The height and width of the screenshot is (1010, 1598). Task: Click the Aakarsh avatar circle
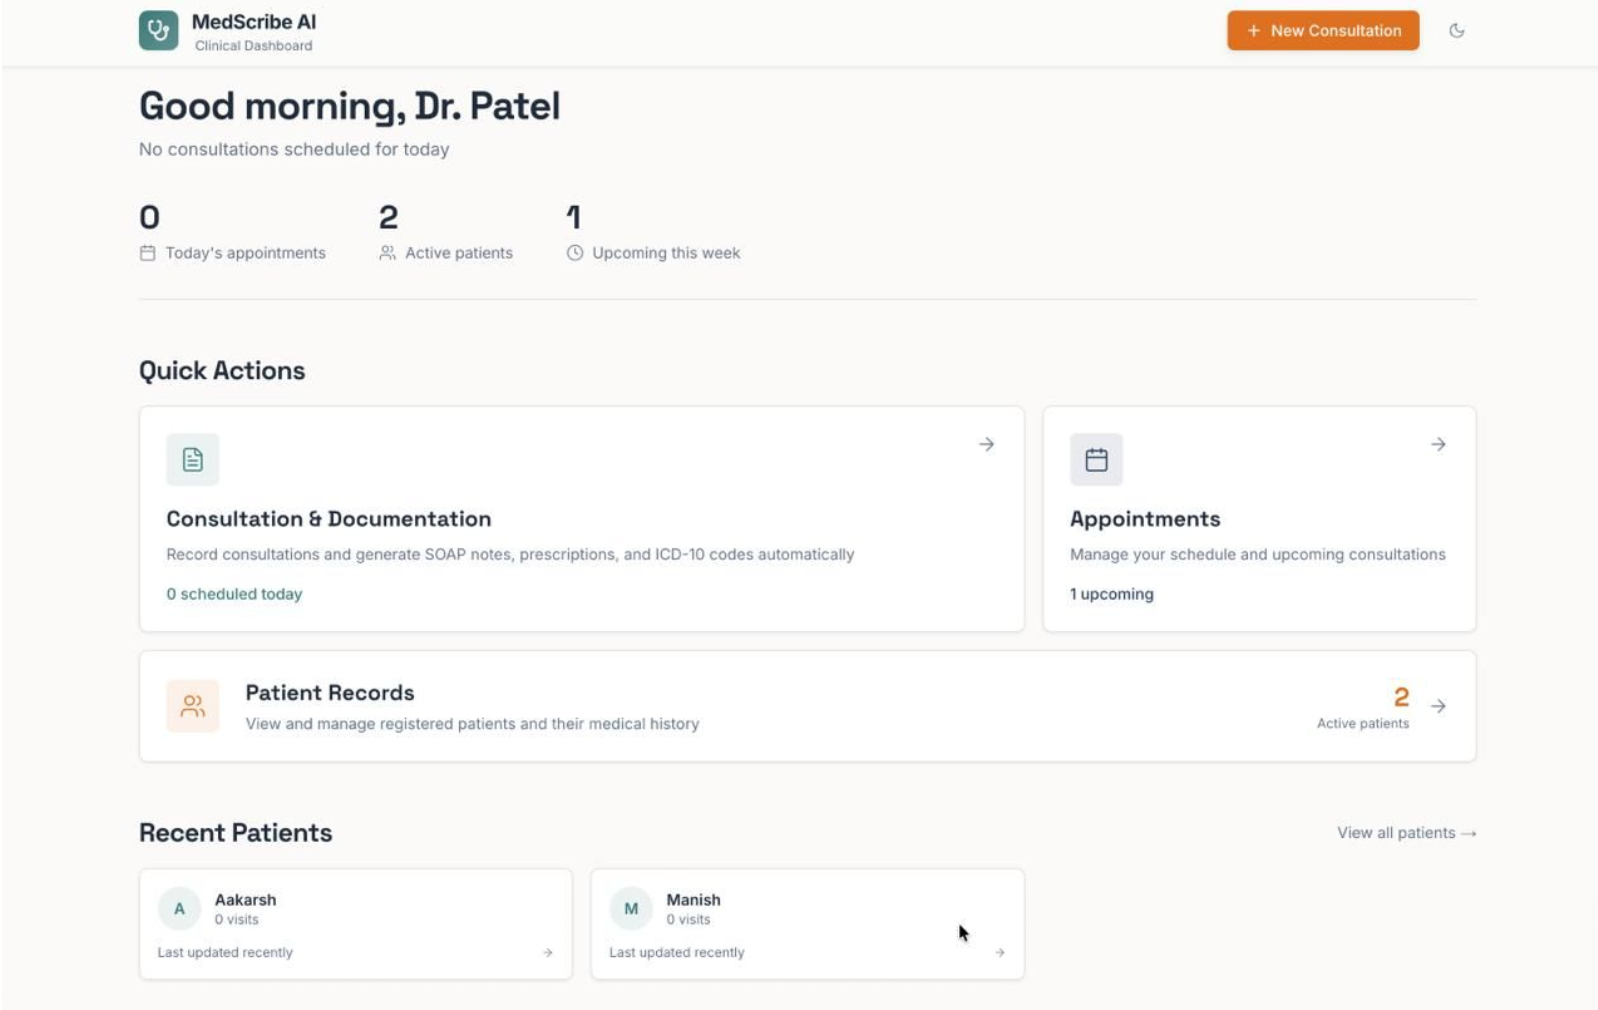[x=179, y=909]
